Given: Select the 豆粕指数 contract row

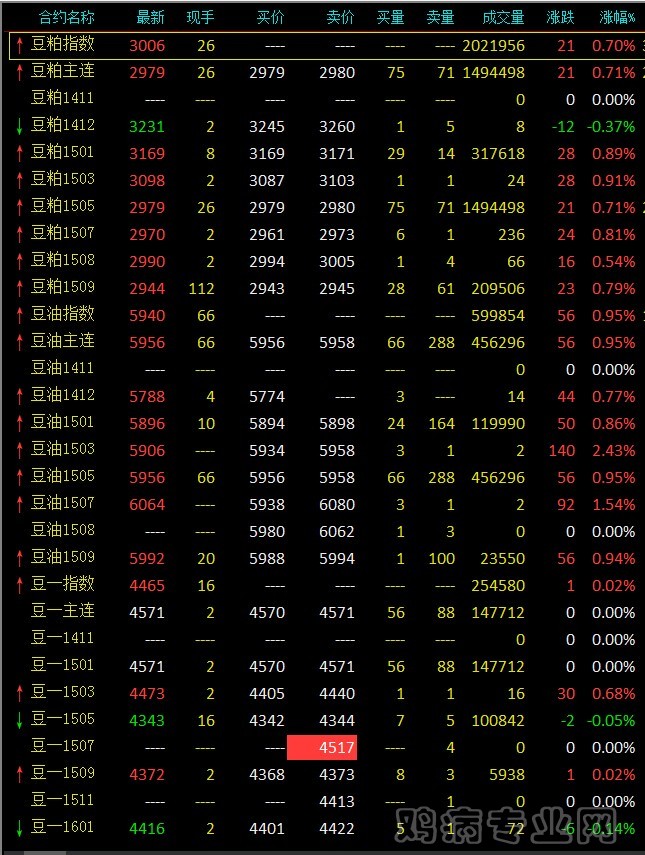Looking at the screenshot, I should tap(326, 45).
